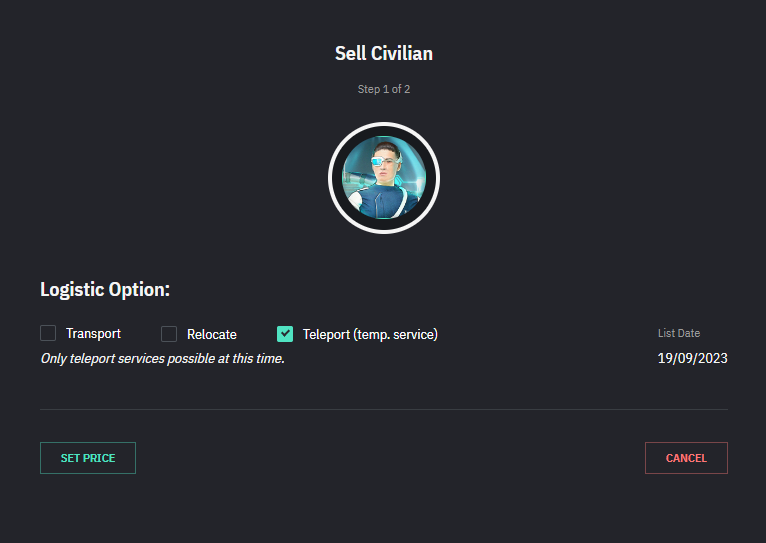Screen dimensions: 766x543
Task: Click the Teleport (temp. service) label
Action: pyautogui.click(x=370, y=334)
